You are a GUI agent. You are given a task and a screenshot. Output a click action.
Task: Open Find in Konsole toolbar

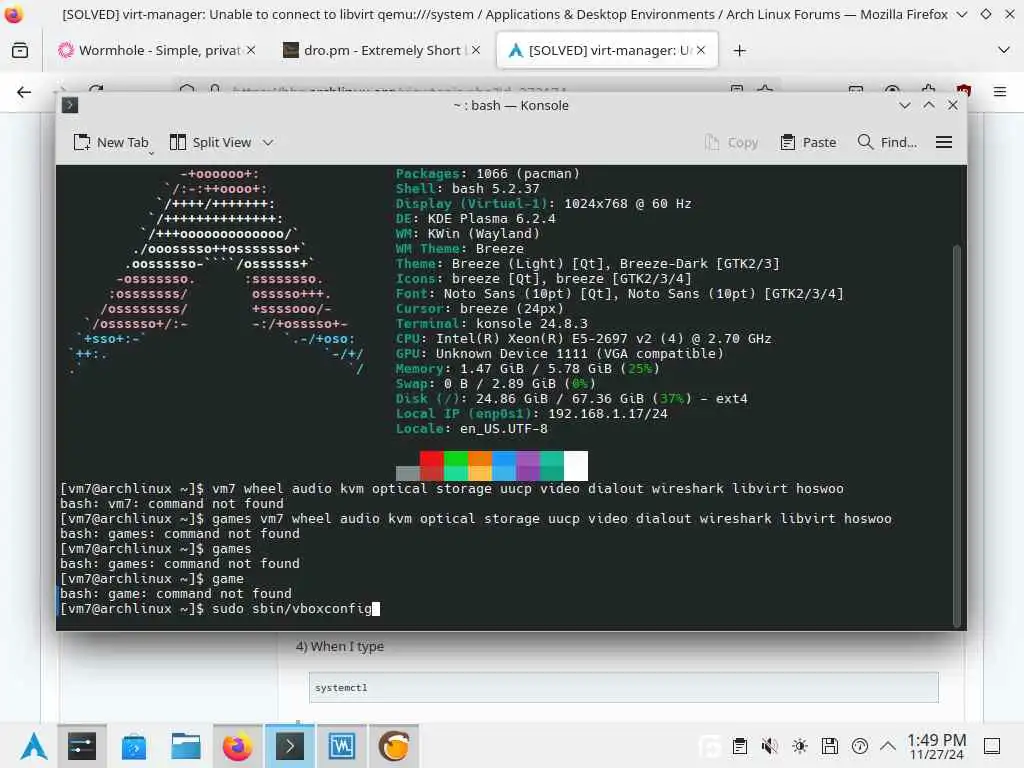click(888, 142)
